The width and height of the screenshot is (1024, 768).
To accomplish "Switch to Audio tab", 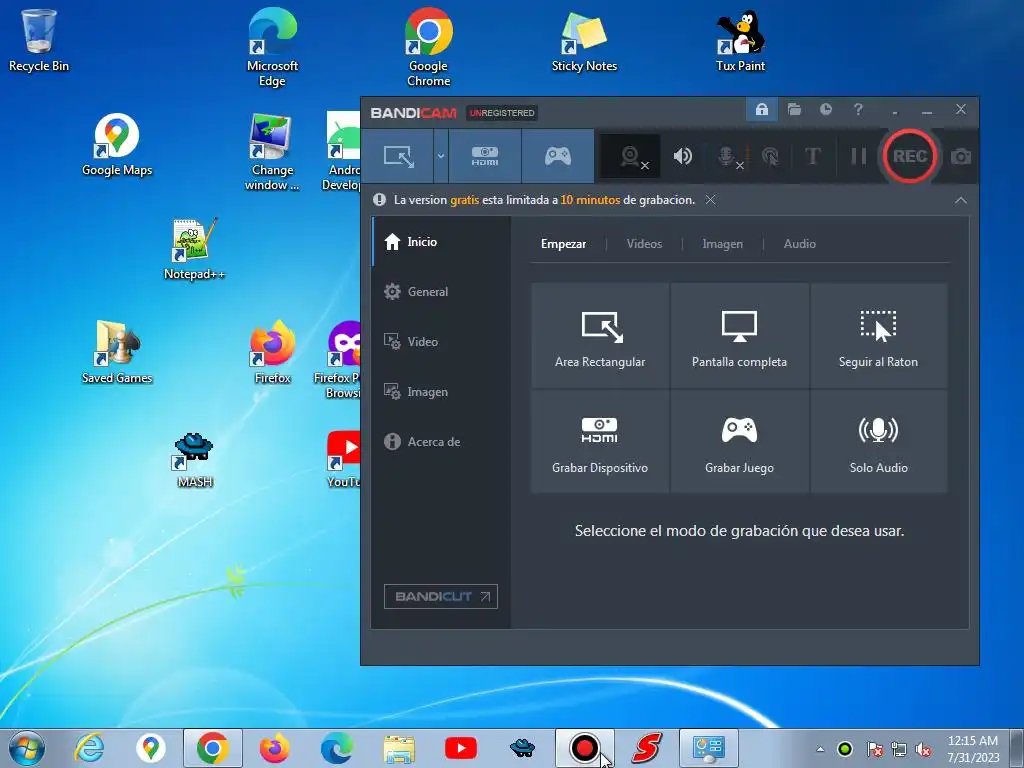I will [799, 244].
